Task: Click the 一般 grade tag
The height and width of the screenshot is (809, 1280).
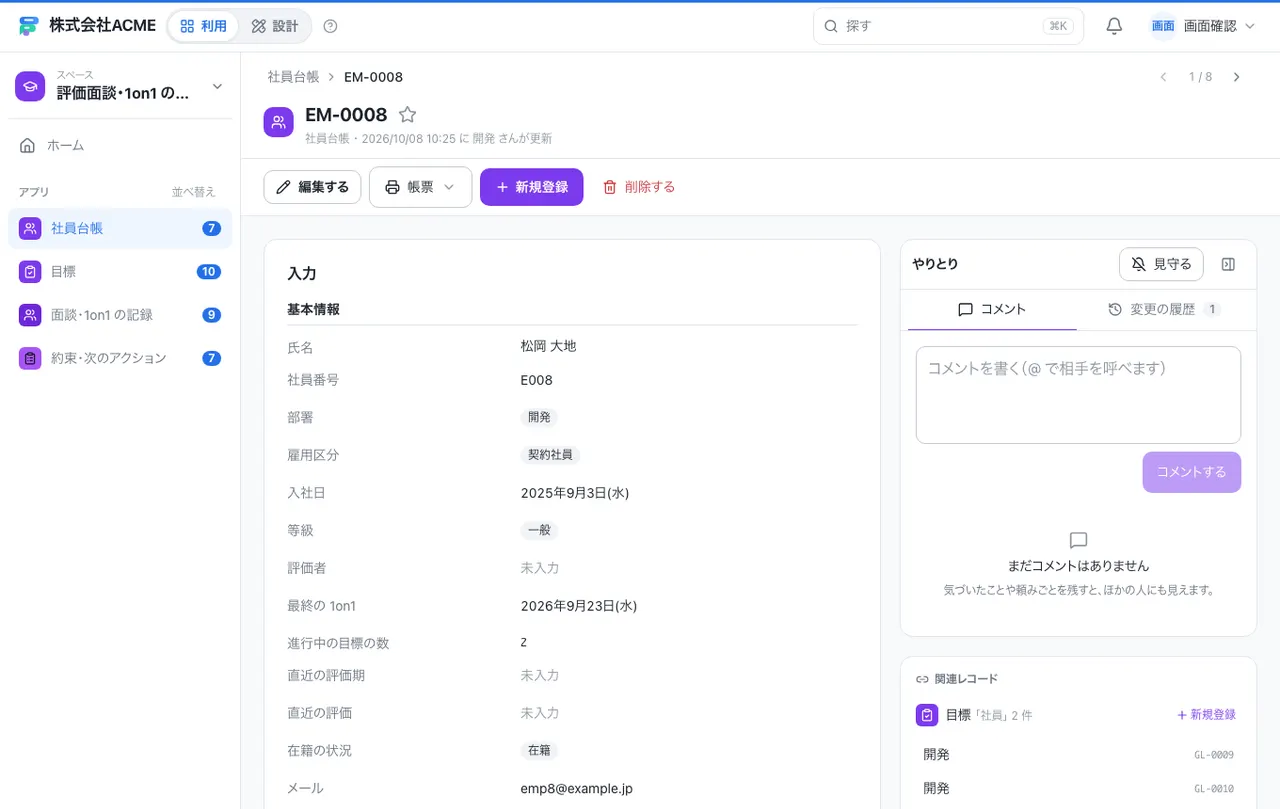Action: coord(540,530)
